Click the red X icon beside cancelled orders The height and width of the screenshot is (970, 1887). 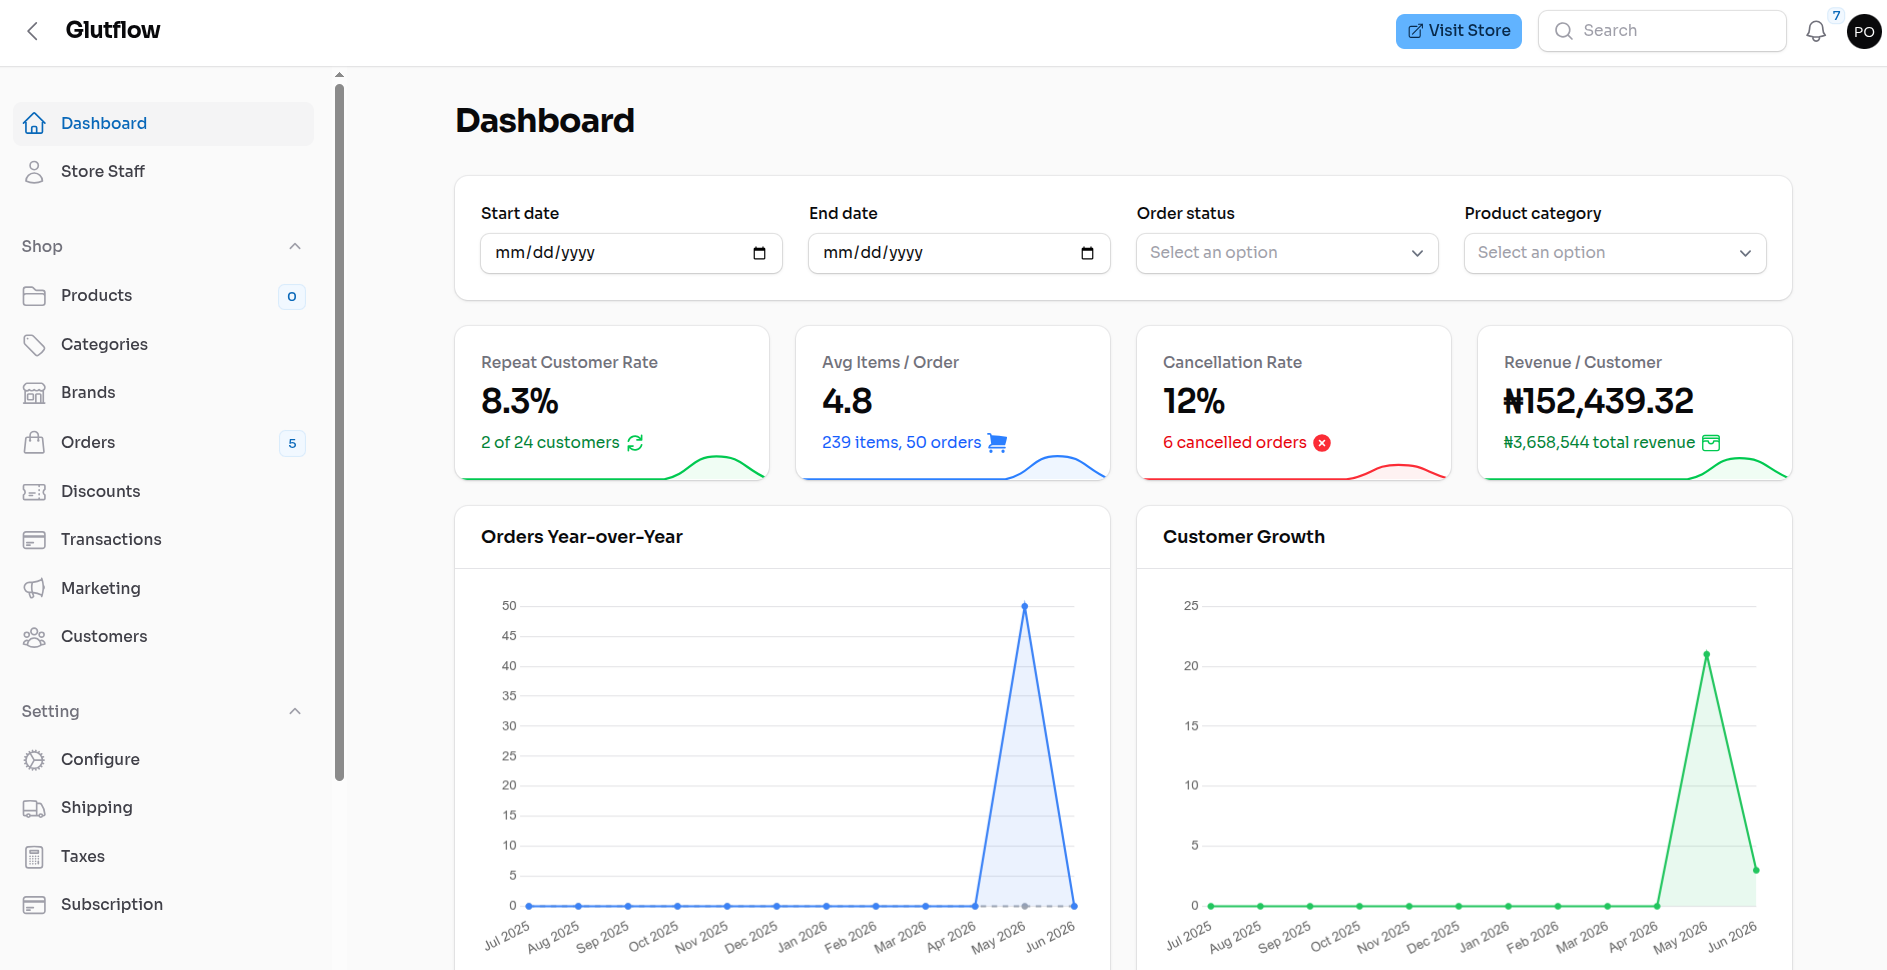(x=1322, y=443)
